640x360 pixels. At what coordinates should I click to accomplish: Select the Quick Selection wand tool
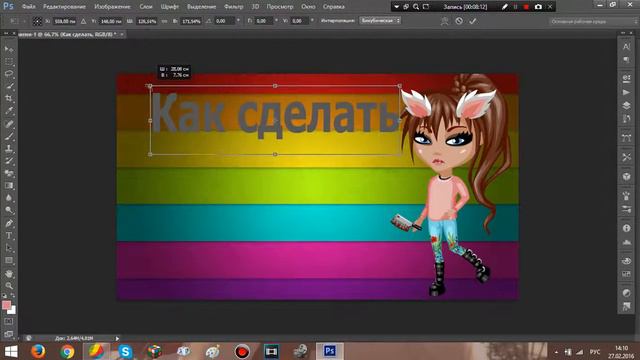tap(9, 86)
